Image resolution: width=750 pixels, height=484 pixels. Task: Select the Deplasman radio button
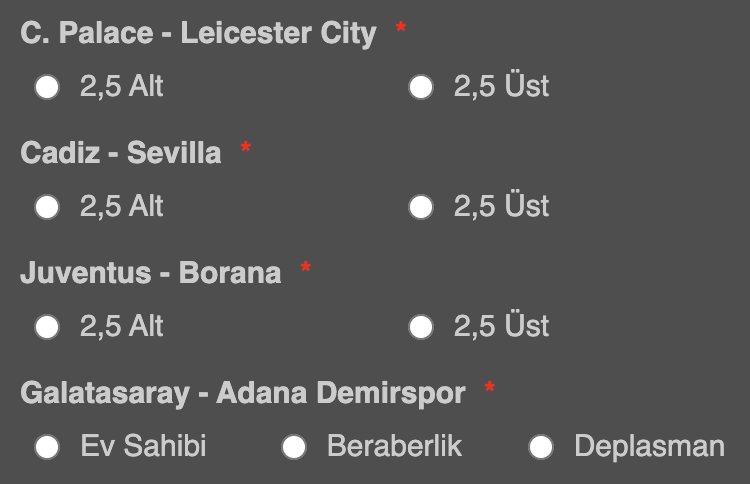(x=541, y=447)
